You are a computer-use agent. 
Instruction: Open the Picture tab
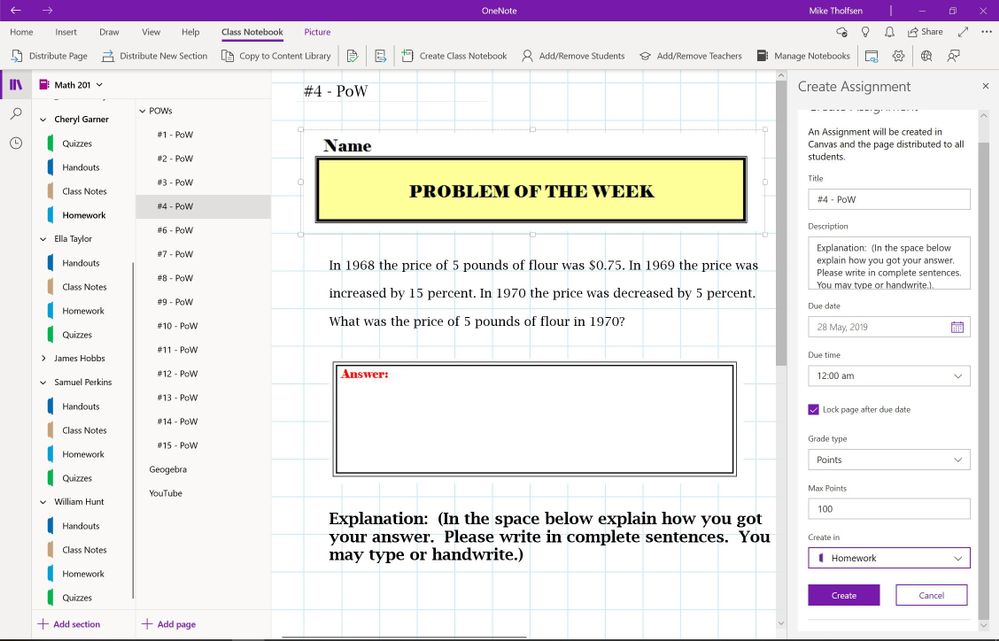click(x=317, y=32)
